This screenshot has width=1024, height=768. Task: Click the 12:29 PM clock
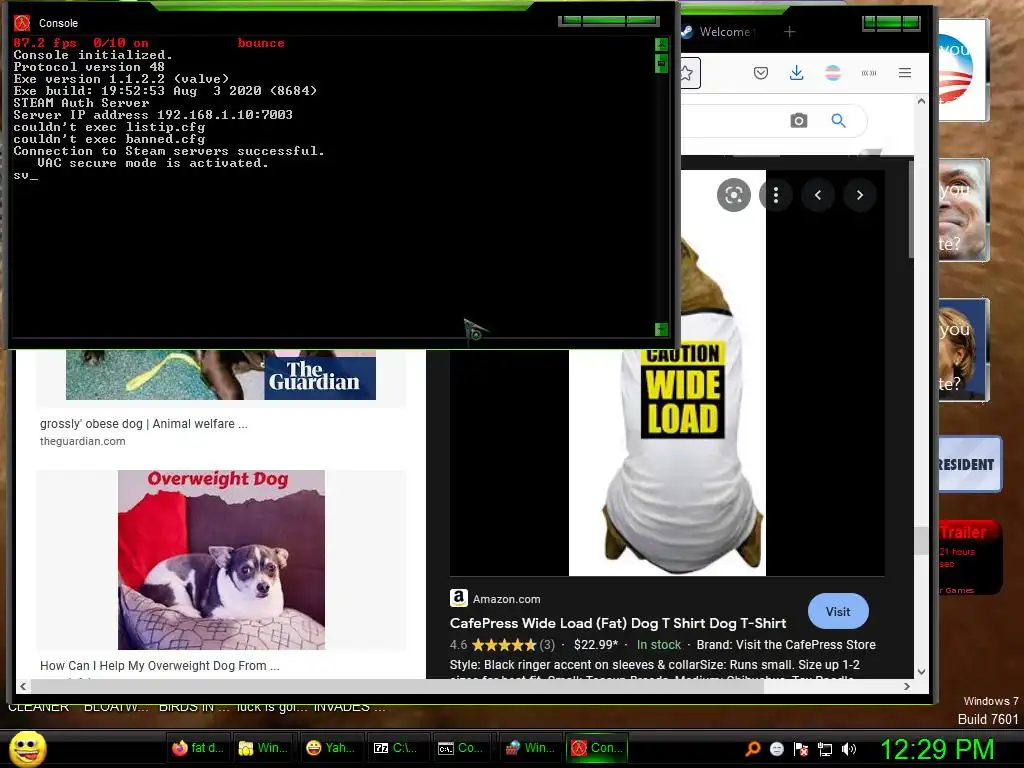tap(937, 749)
